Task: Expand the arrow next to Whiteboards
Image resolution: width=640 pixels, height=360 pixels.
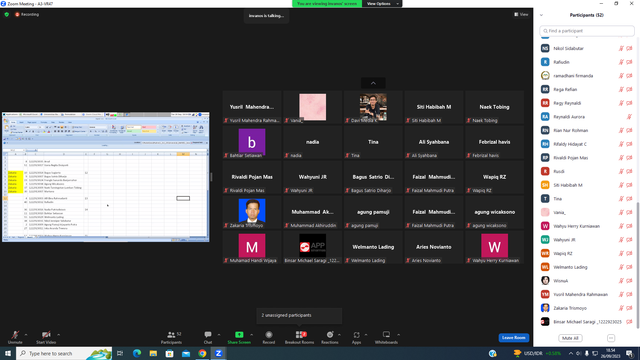Action: (x=398, y=335)
